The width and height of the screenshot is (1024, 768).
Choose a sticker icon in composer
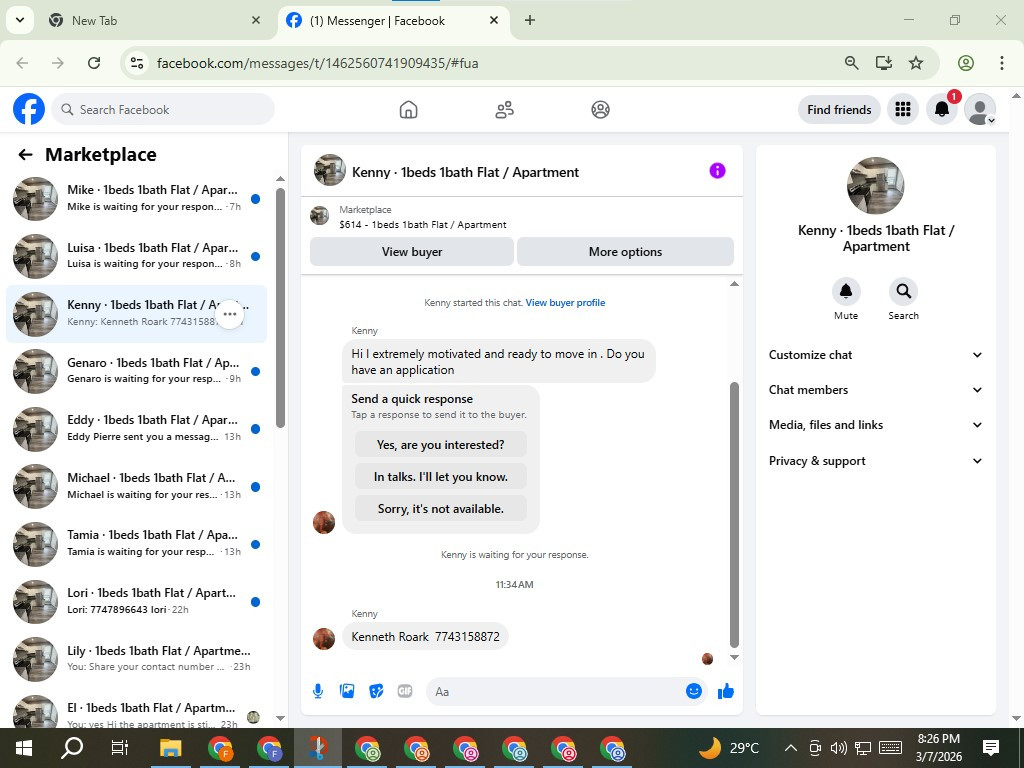(376, 691)
